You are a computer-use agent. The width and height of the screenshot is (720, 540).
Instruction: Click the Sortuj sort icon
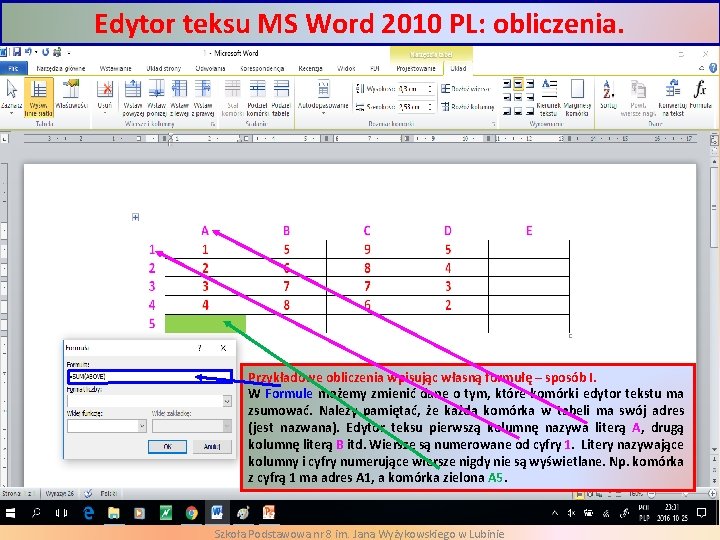click(608, 94)
